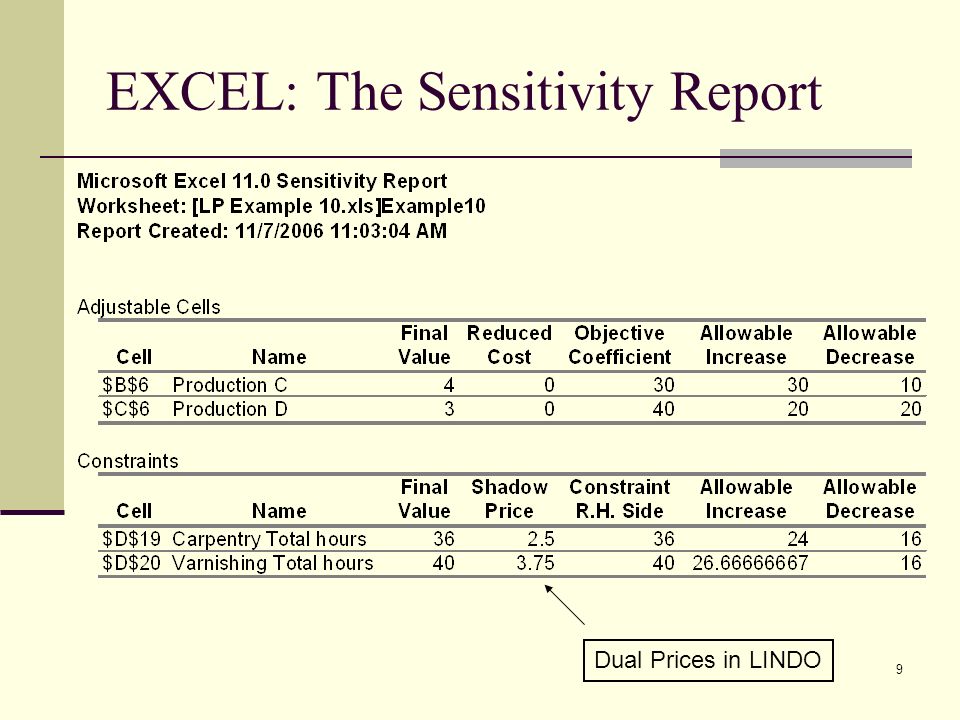The width and height of the screenshot is (960, 720).
Task: Select the Constraint R.H. Side column header
Action: [x=620, y=499]
